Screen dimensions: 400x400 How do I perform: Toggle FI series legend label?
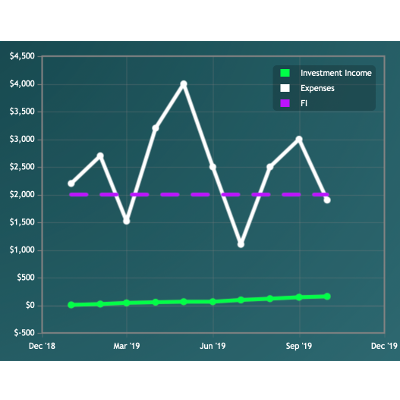[304, 103]
